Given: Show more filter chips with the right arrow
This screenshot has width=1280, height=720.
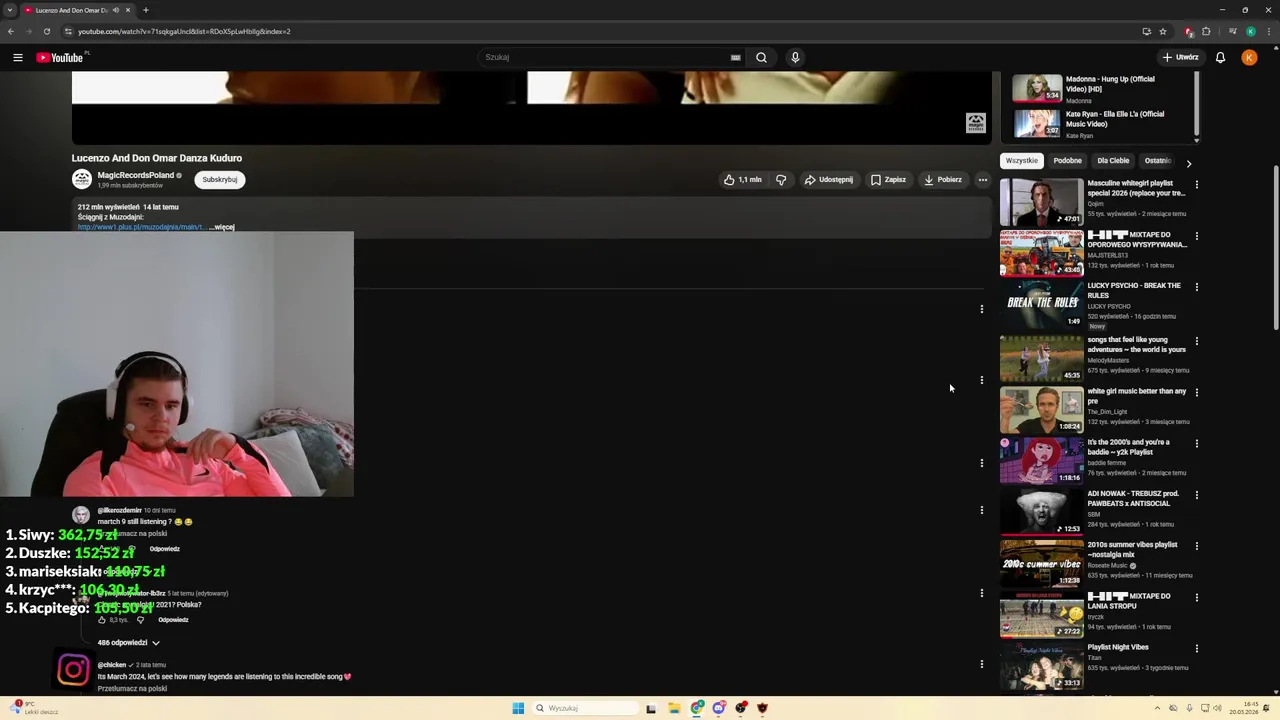Looking at the screenshot, I should point(1188,163).
